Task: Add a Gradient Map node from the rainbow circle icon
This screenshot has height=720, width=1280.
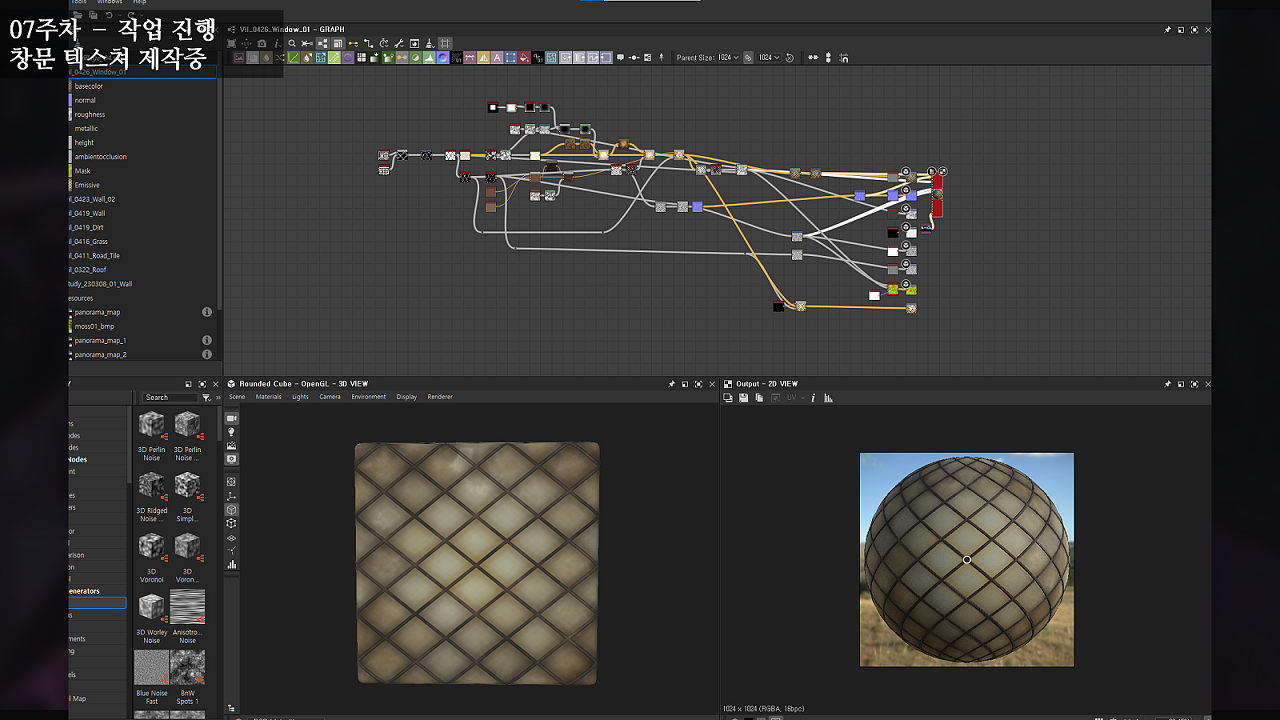Action: pyautogui.click(x=442, y=57)
